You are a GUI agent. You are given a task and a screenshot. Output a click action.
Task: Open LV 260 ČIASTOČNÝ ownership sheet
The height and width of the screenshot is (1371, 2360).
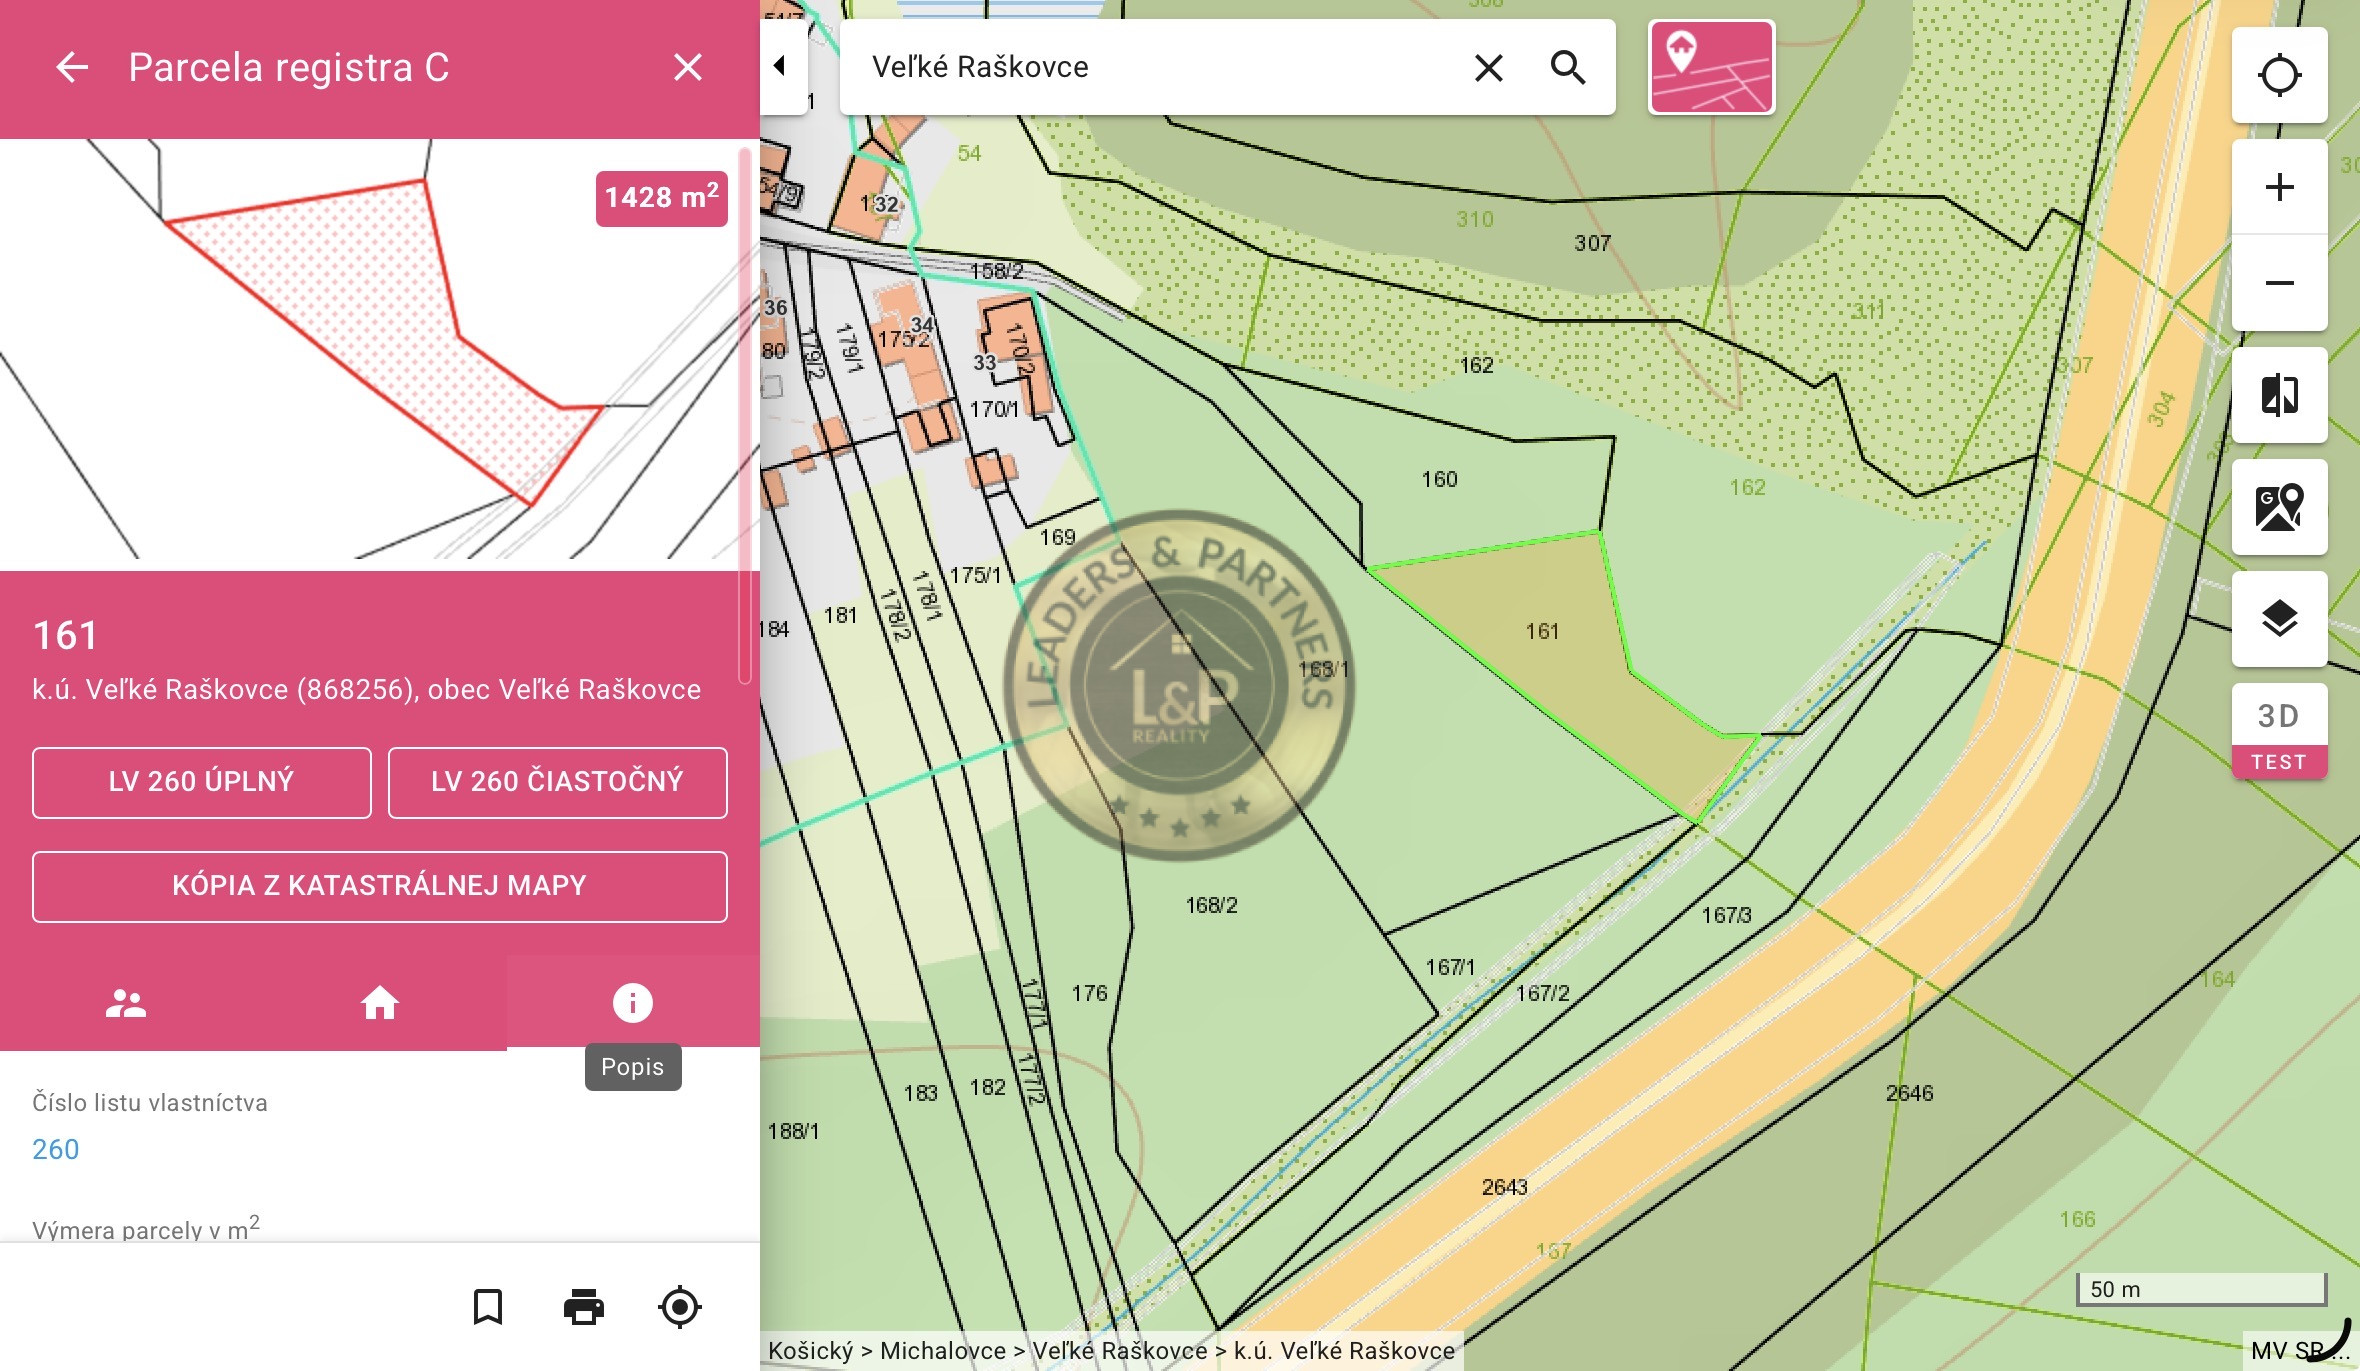point(557,782)
